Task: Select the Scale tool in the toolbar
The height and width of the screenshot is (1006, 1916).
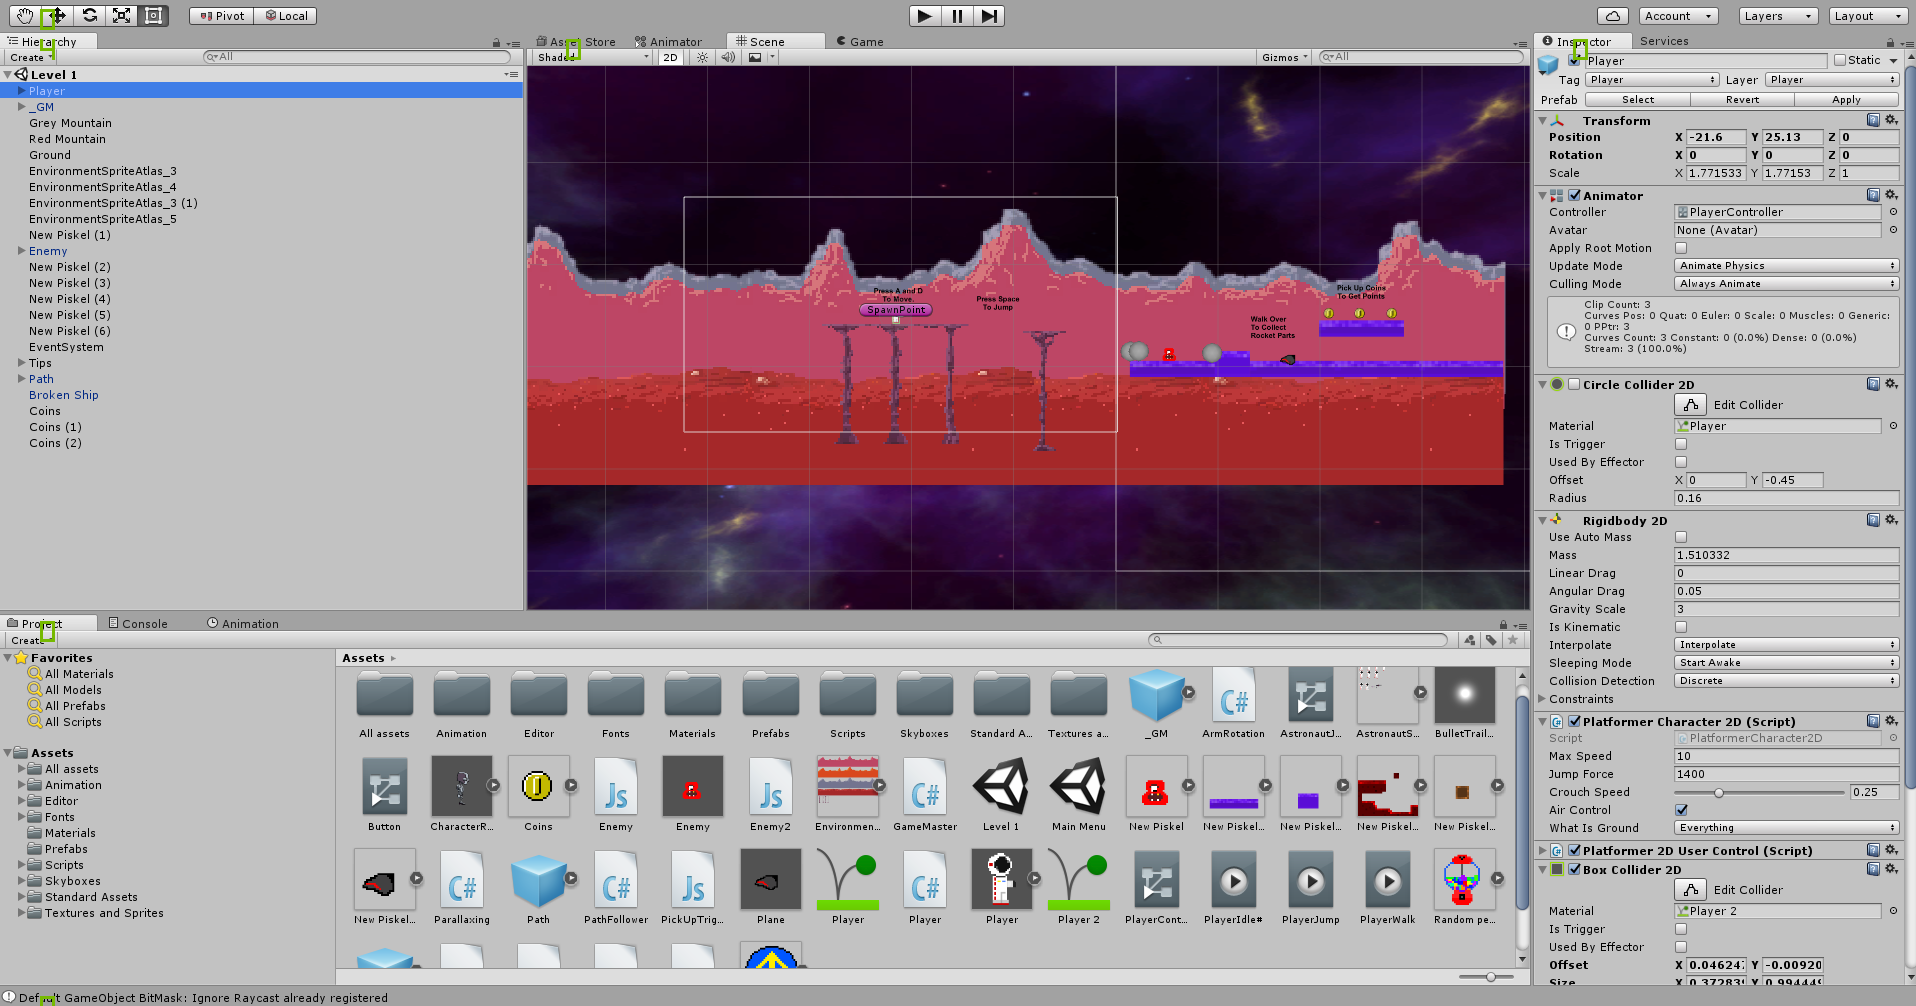Action: pyautogui.click(x=121, y=16)
